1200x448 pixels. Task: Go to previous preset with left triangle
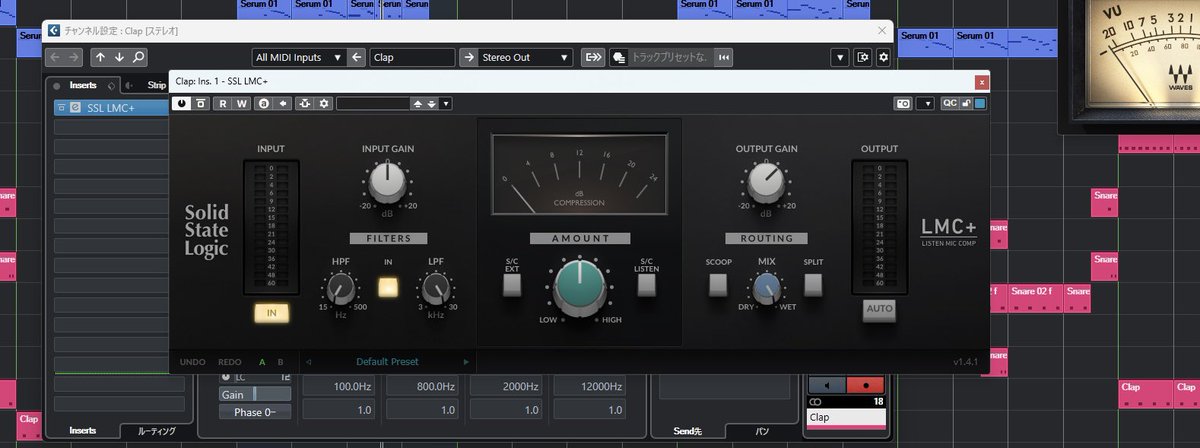(x=309, y=362)
